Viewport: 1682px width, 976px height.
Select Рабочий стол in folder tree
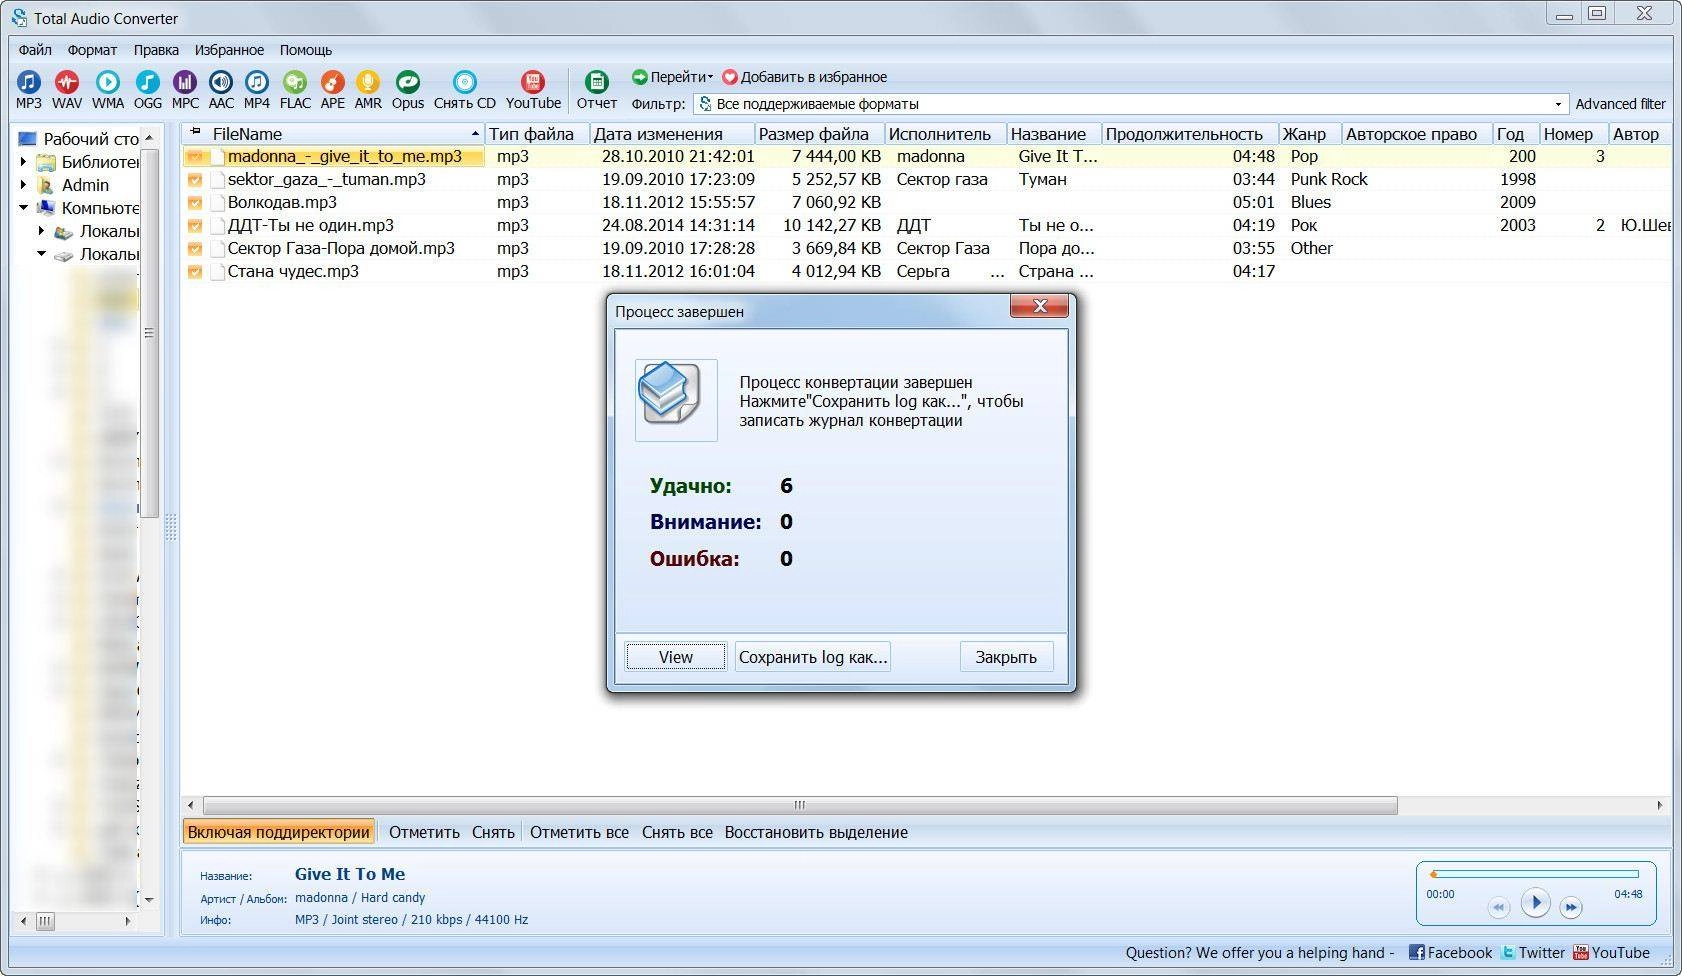[78, 139]
